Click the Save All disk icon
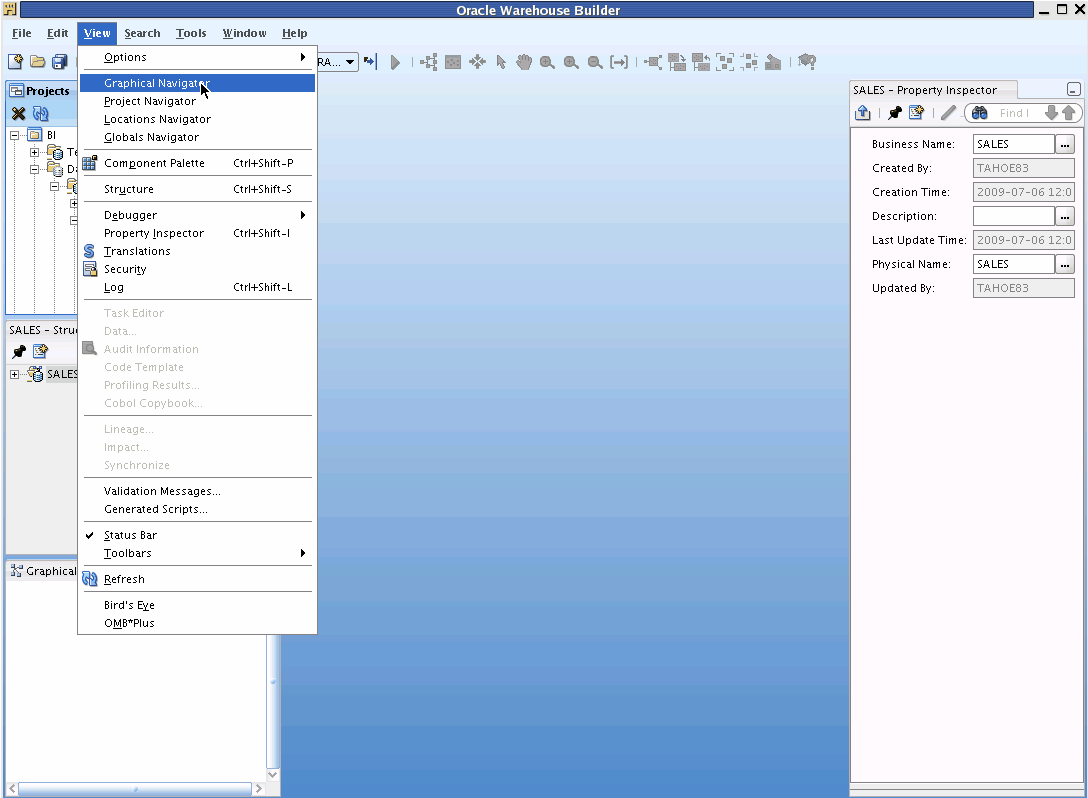Image resolution: width=1088 pixels, height=798 pixels. pyautogui.click(x=60, y=62)
